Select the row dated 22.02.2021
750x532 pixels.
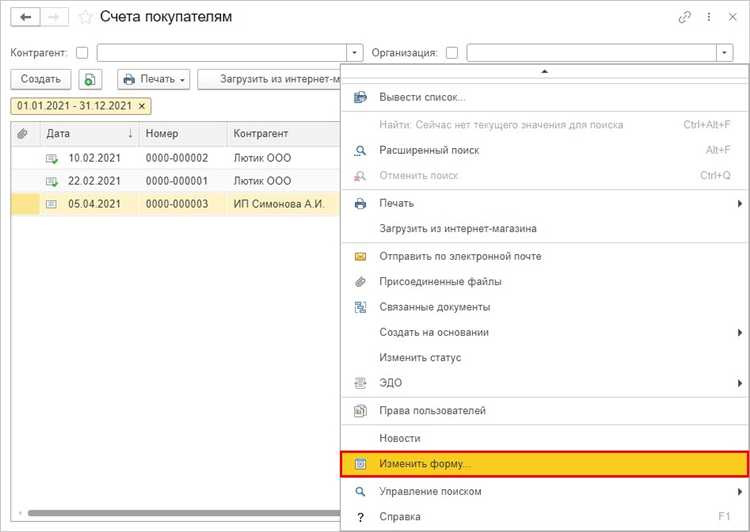[x=175, y=181]
